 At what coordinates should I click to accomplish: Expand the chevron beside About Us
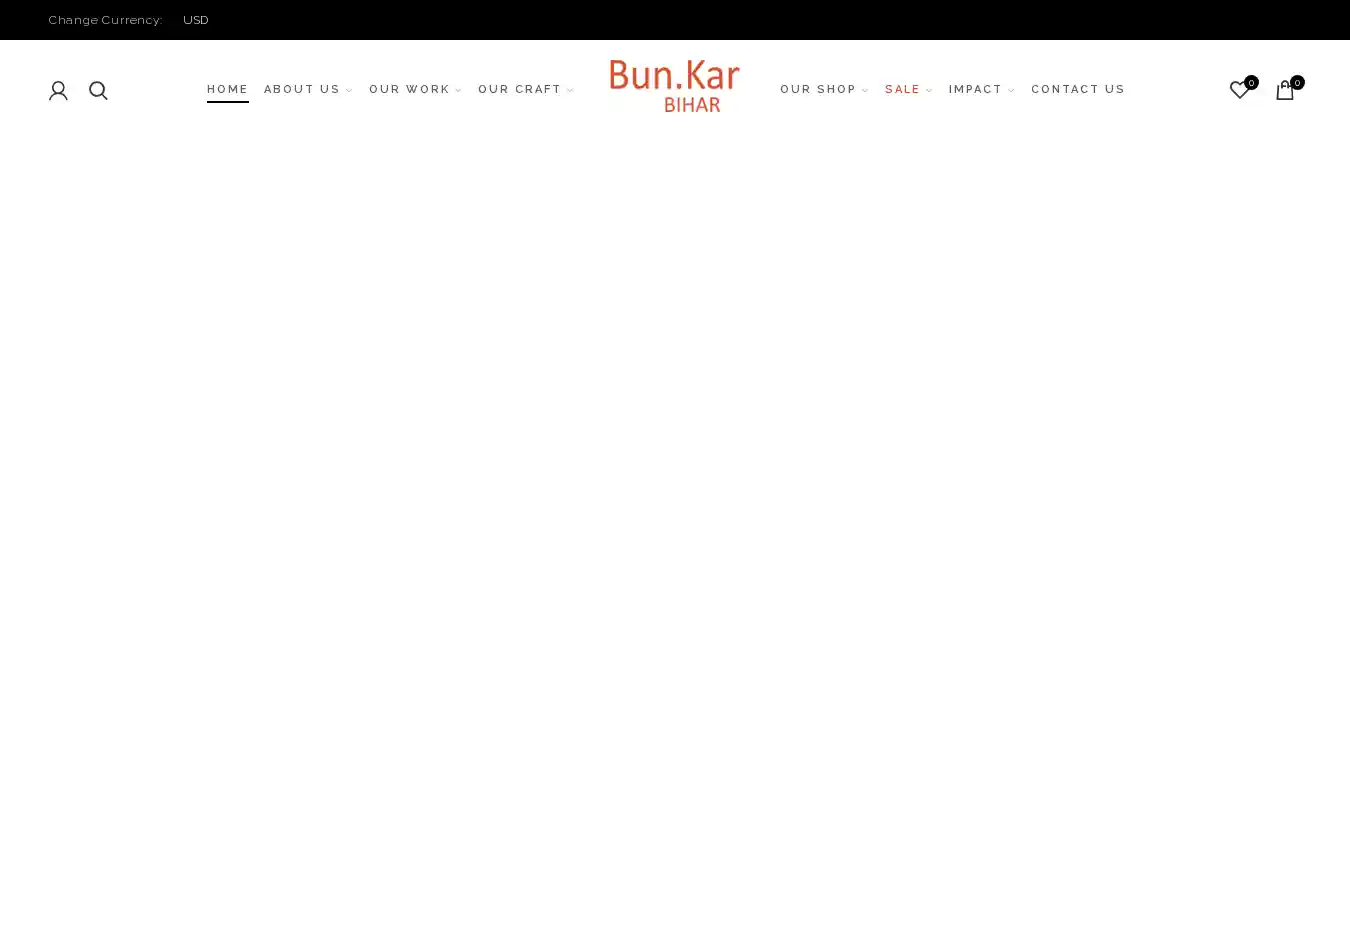point(349,91)
